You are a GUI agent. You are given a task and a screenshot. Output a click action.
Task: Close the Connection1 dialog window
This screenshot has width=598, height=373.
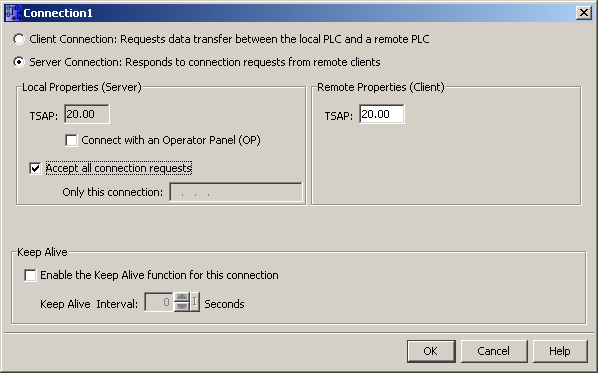pyautogui.click(x=584, y=13)
